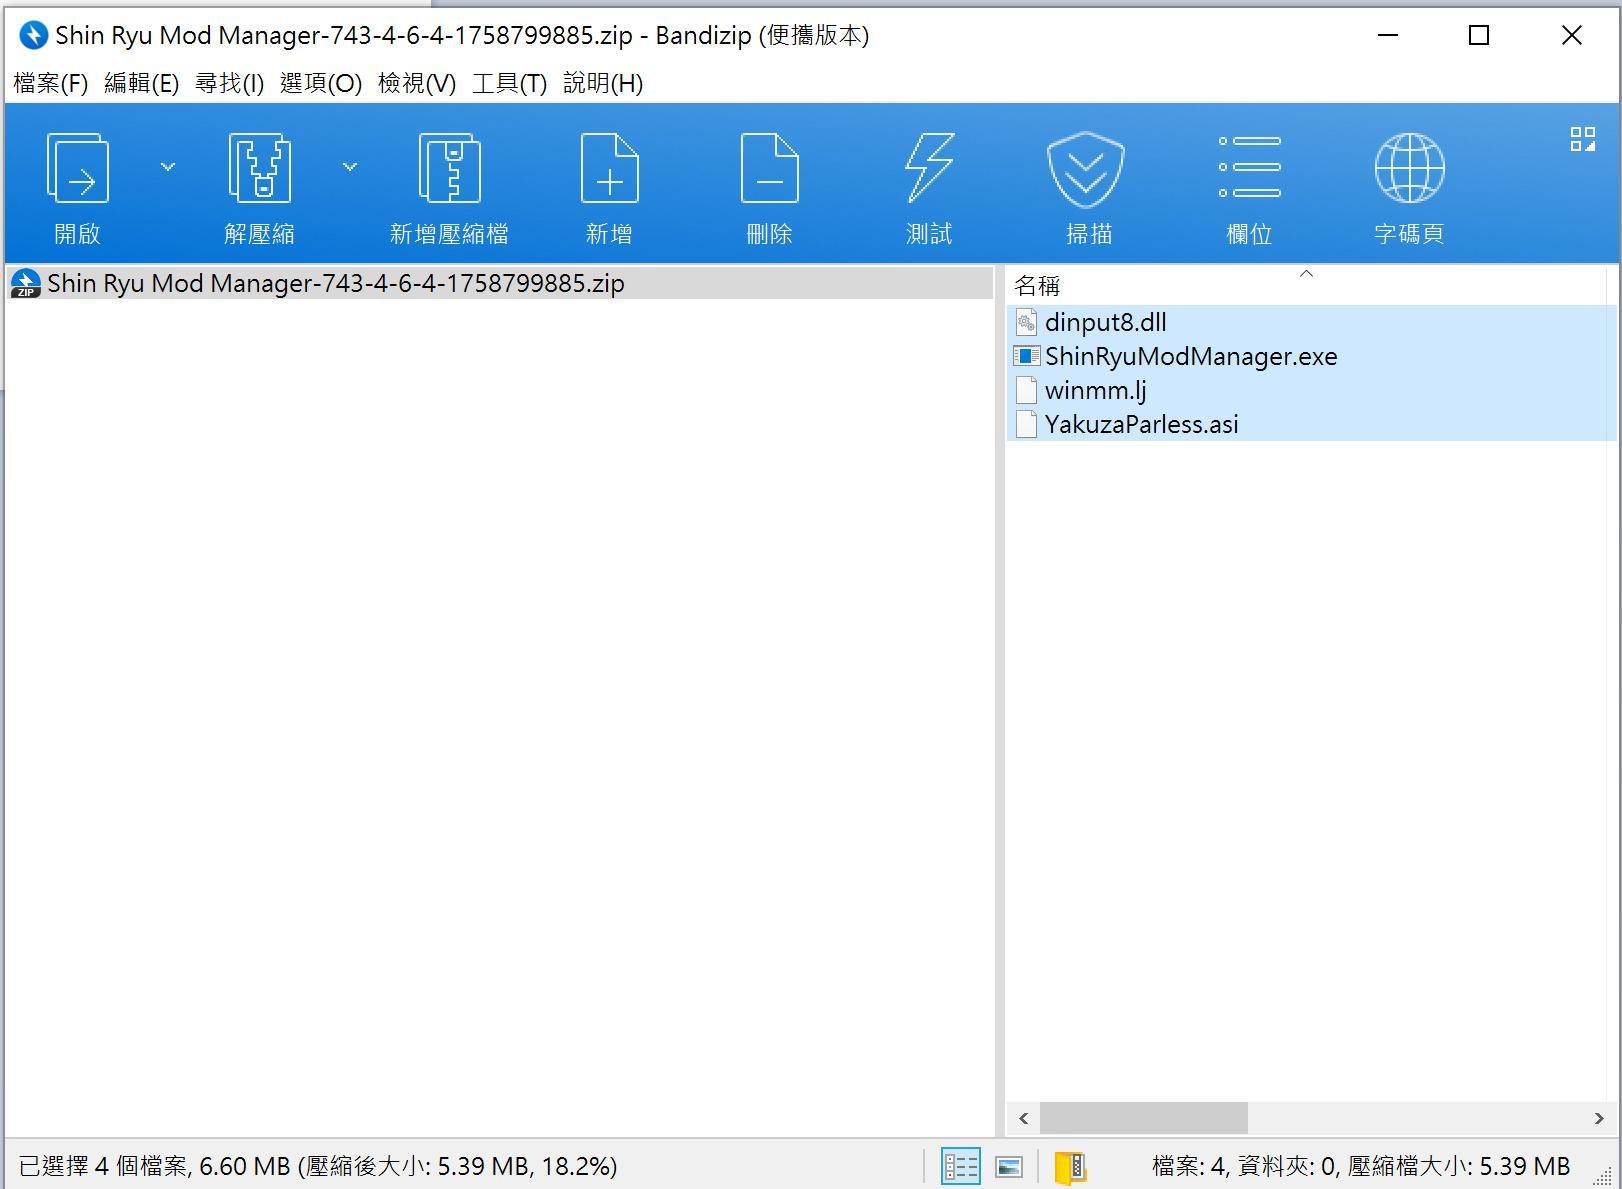Expand the dropdown arrow next to 解壓縮

pos(350,167)
